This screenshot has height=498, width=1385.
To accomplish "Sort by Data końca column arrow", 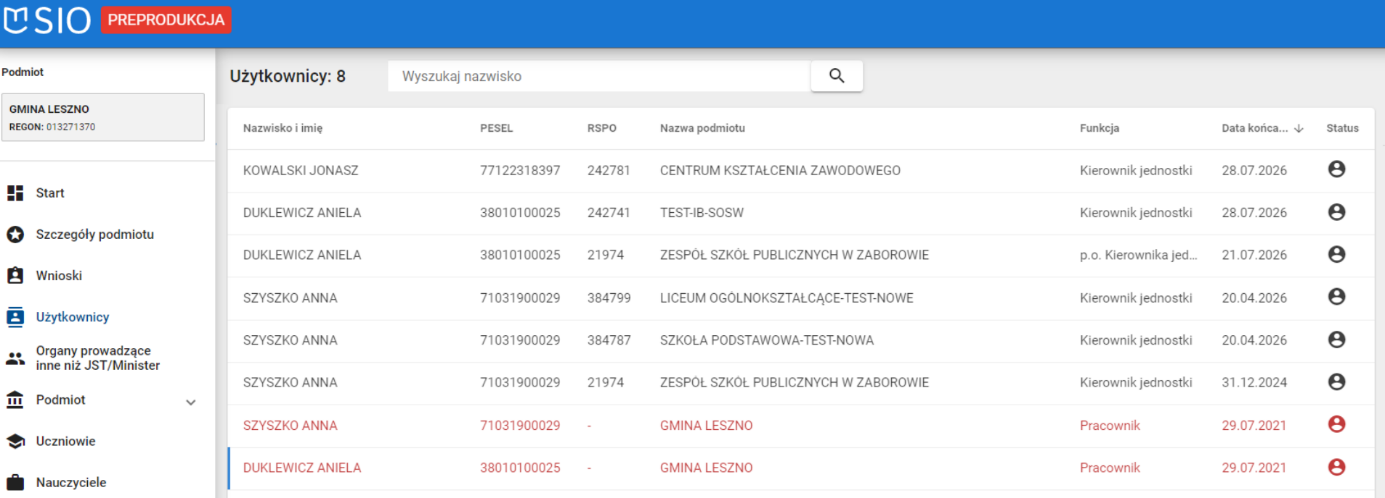I will [1299, 128].
